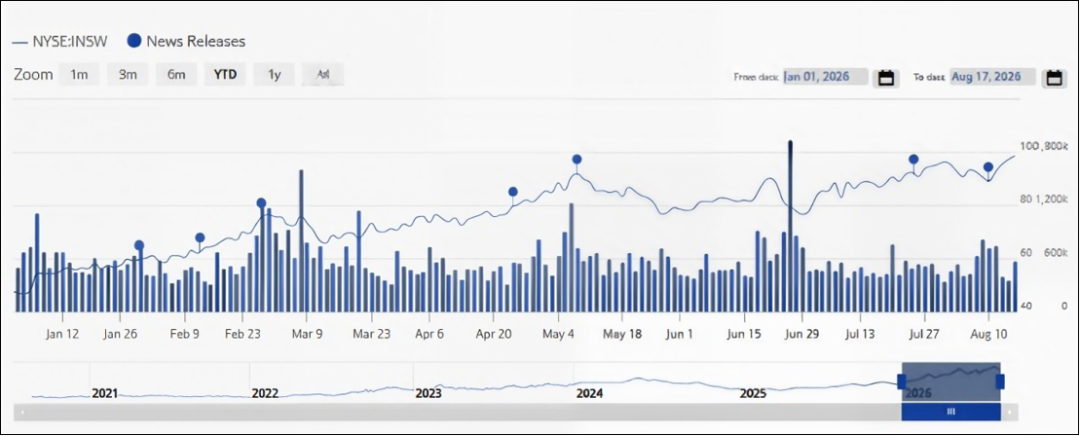Click the Jan 12 axis label
1080x436 pixels.
pyautogui.click(x=62, y=334)
